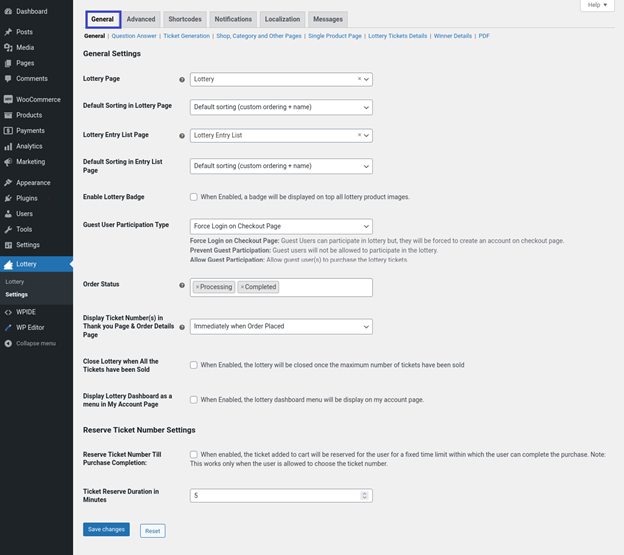Viewport: 624px width, 555px height.
Task: Show help tooltip for Order Status
Action: 182,285
